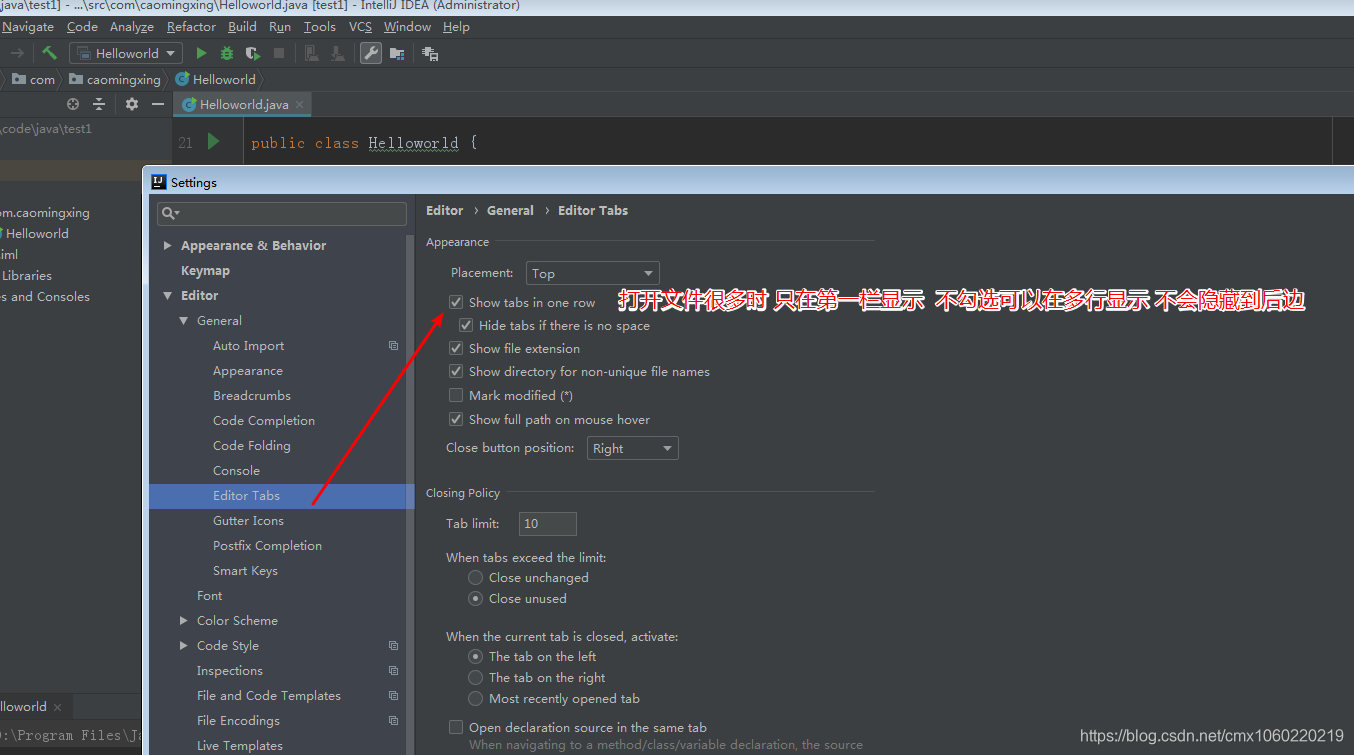Expand the Code Style node arrow

click(x=184, y=646)
